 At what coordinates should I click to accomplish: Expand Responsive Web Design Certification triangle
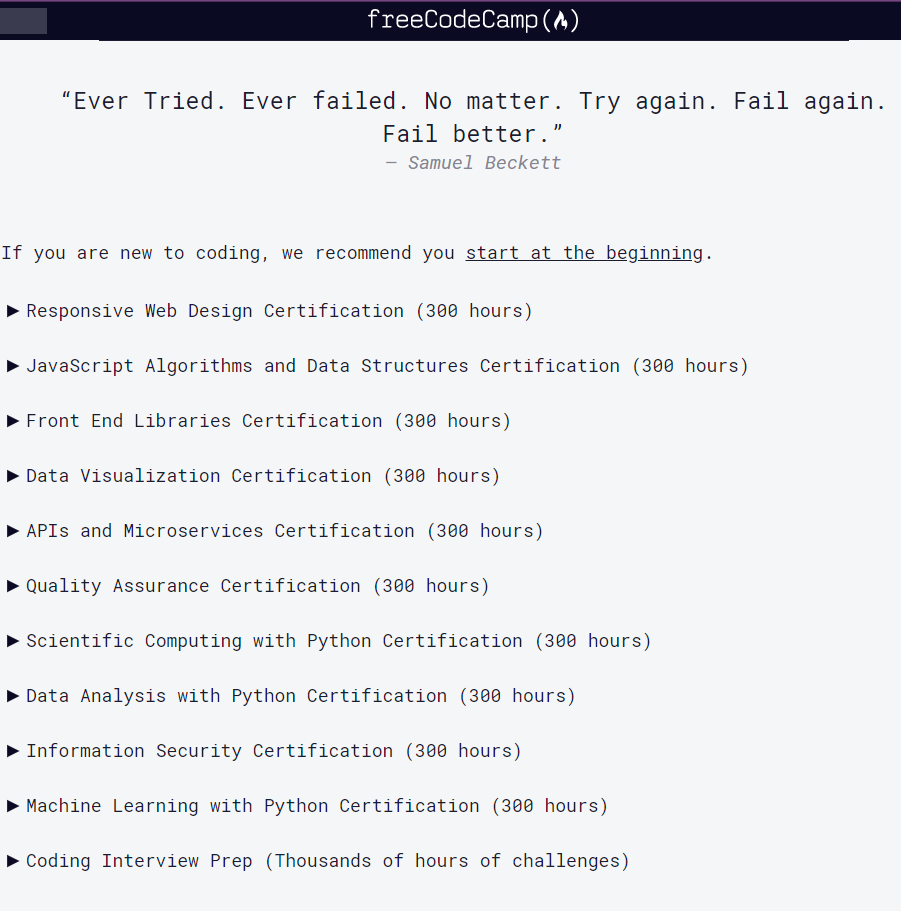point(12,311)
